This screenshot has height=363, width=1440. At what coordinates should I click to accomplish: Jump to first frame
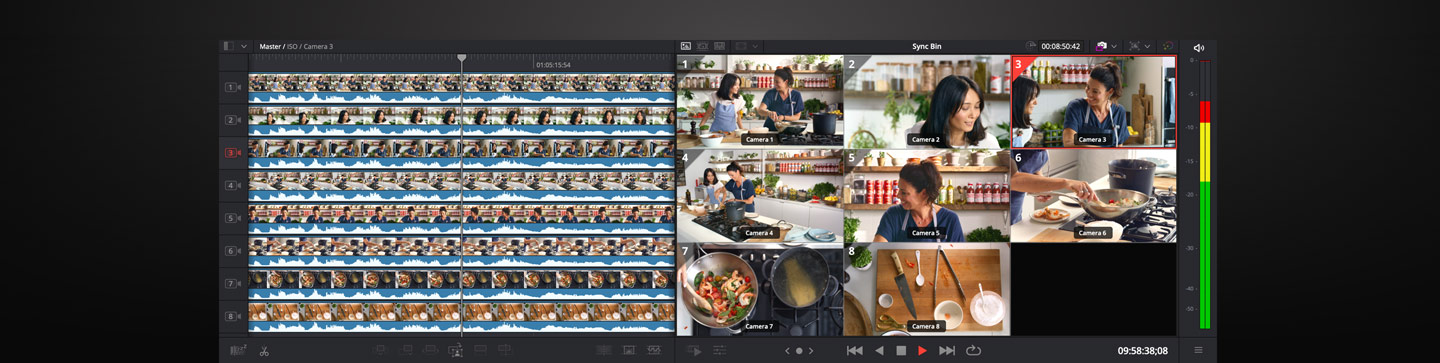854,351
